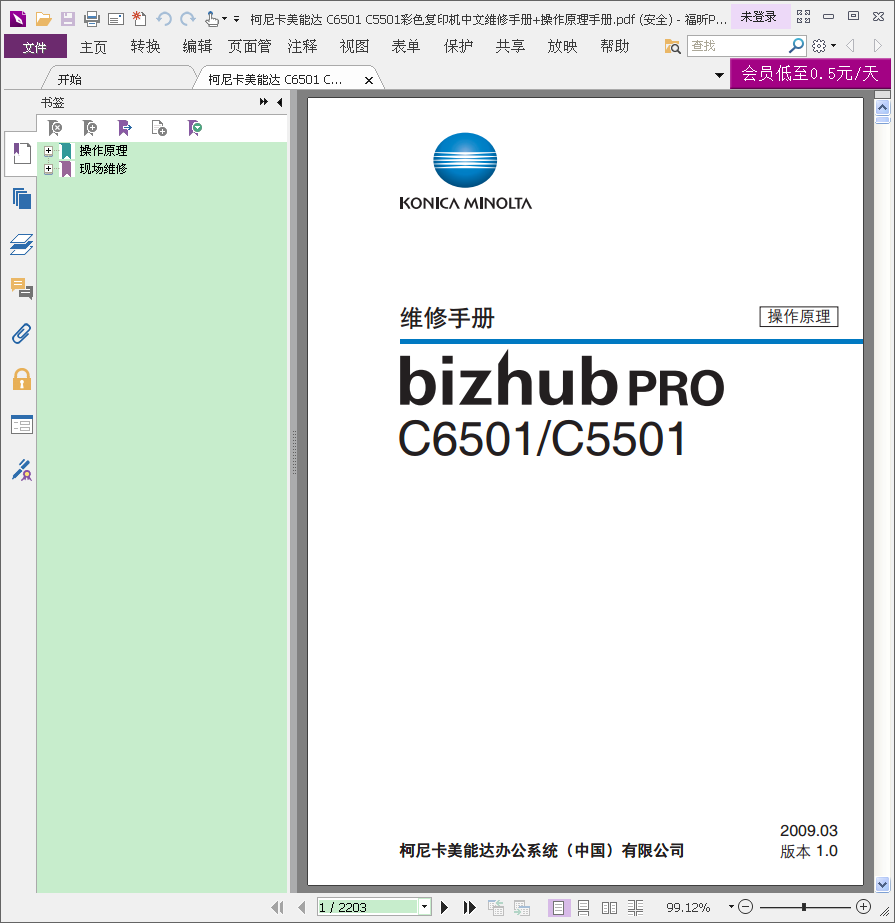895x923 pixels.
Task: Open the 主页 ribbon tab
Action: pos(93,47)
